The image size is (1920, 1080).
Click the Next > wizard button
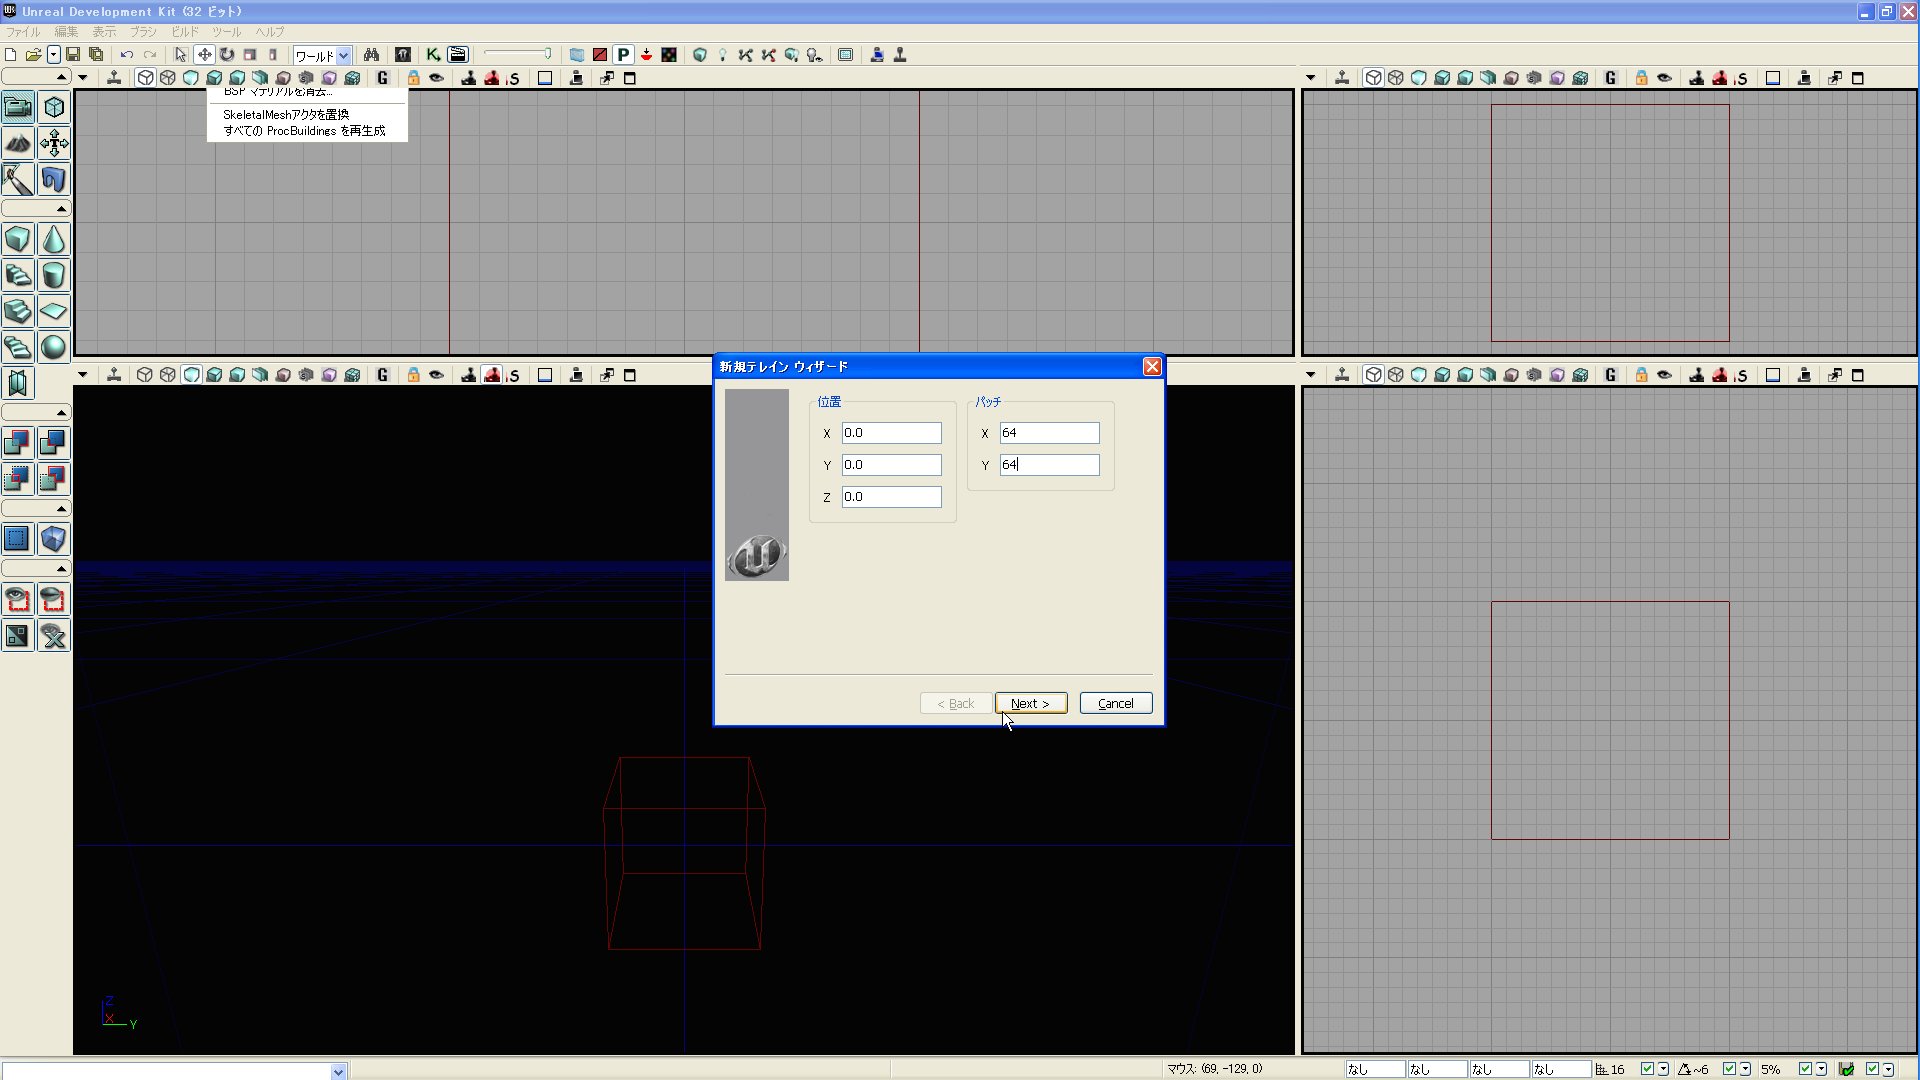tap(1030, 703)
